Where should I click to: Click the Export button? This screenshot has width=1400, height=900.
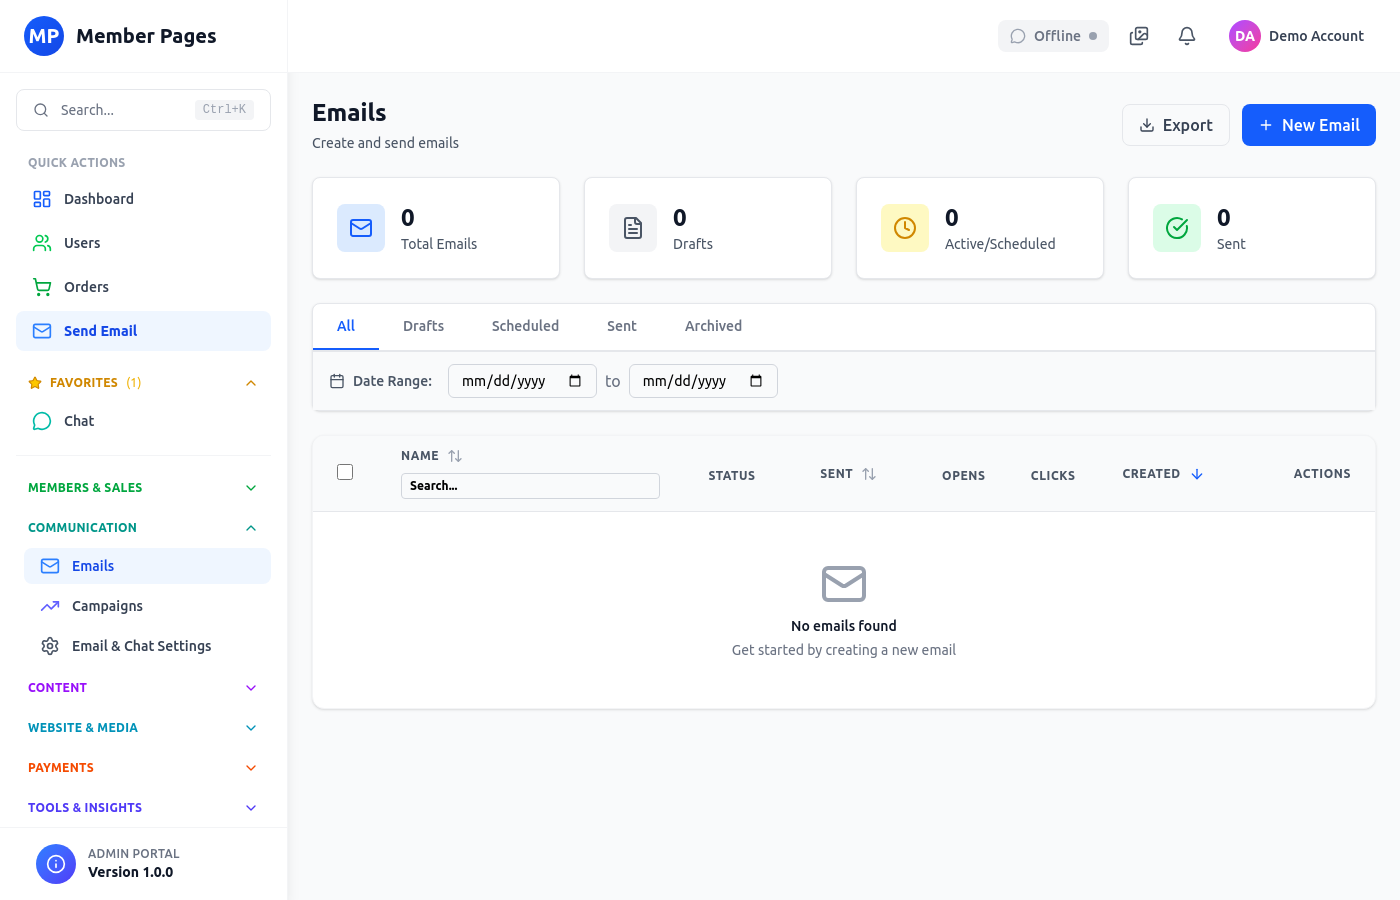[x=1176, y=124]
